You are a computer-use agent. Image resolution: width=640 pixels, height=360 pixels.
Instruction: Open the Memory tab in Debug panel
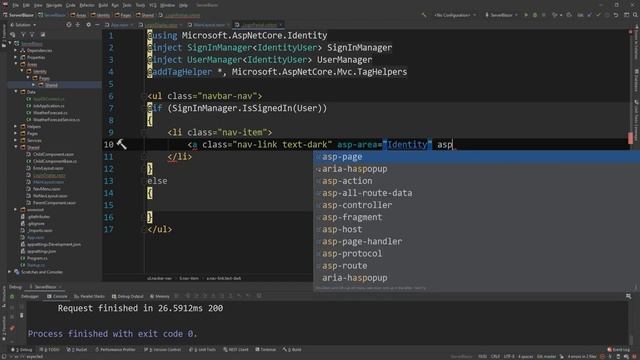click(x=160, y=296)
